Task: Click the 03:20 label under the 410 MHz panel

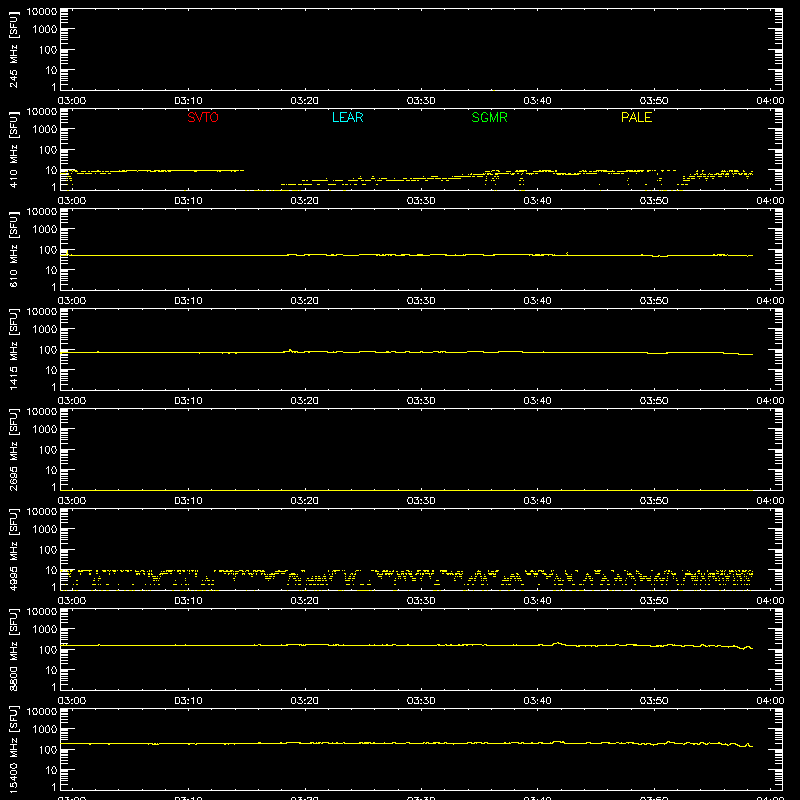Action: 305,201
